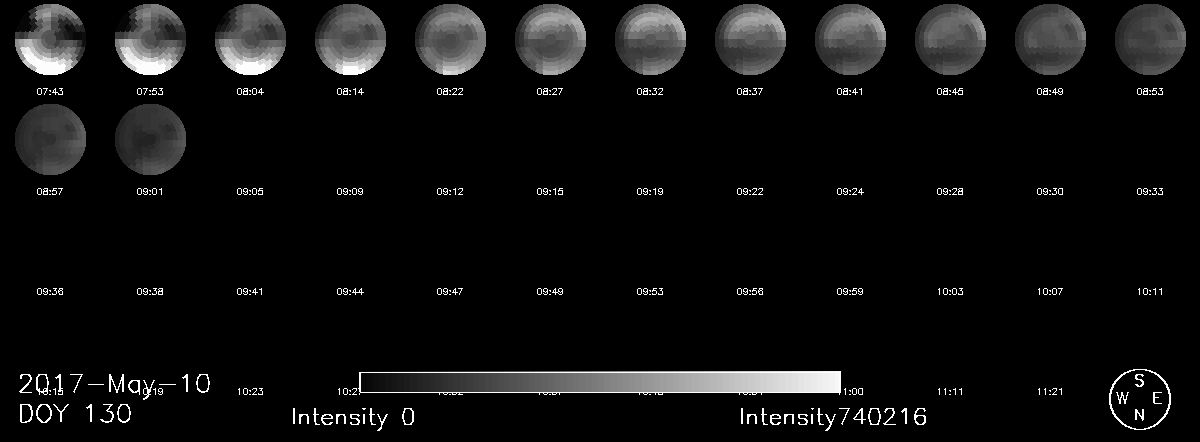Click the 'Intensity 0' minimum label
Viewport: 1200px width, 442px height.
tap(353, 417)
